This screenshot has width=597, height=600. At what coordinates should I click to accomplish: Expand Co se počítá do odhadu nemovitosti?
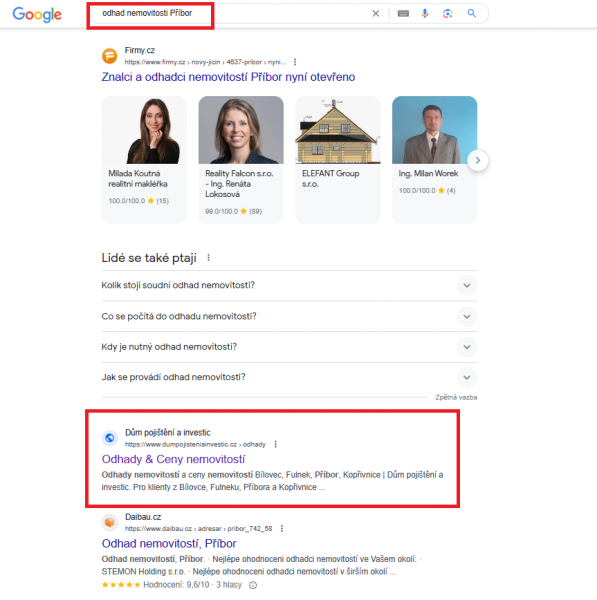coord(289,316)
